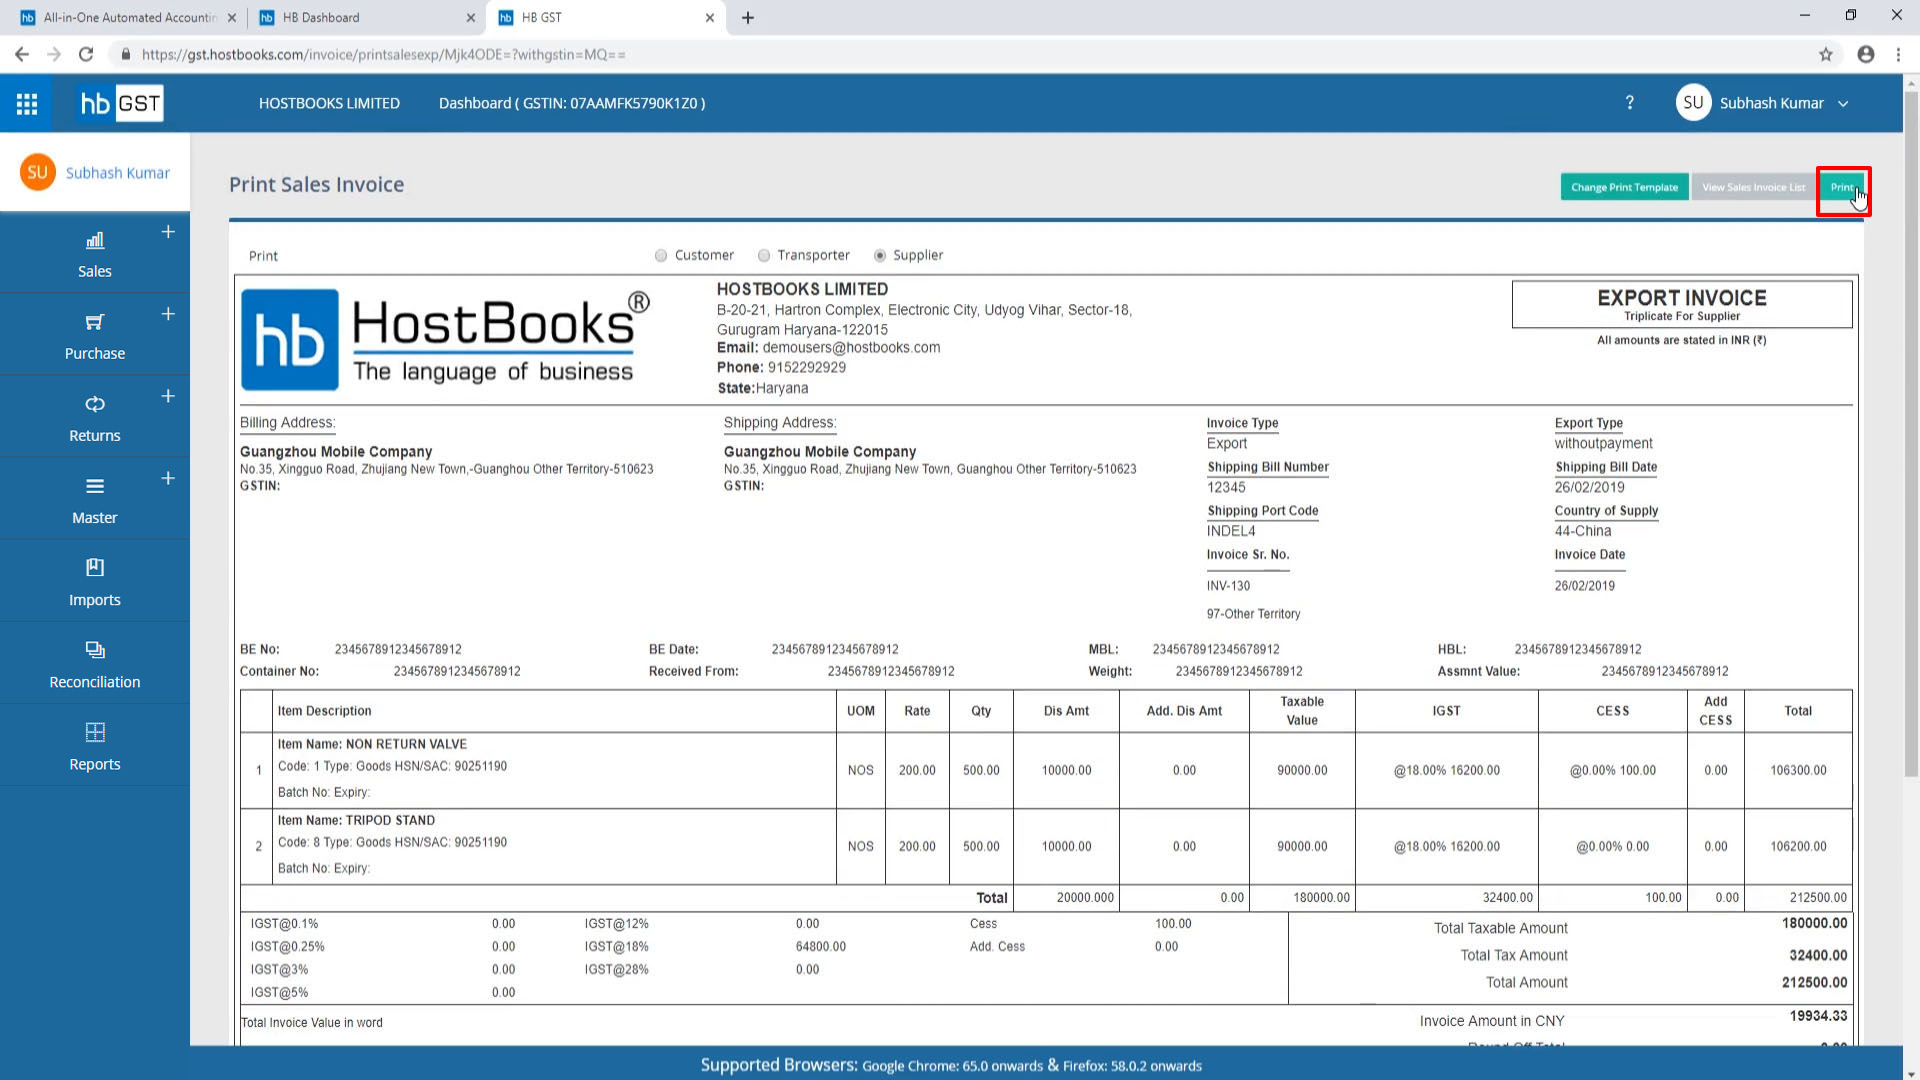The image size is (1920, 1080).
Task: Select the Transporter print copy option
Action: [x=764, y=255]
